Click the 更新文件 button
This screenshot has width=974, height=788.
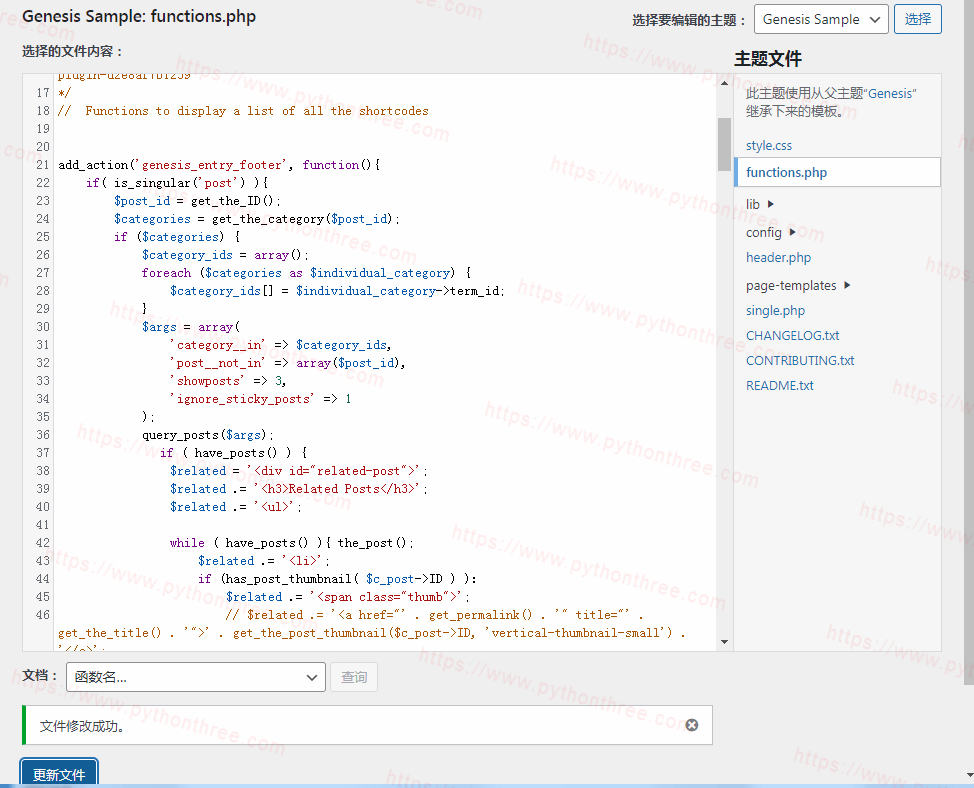tap(59, 774)
